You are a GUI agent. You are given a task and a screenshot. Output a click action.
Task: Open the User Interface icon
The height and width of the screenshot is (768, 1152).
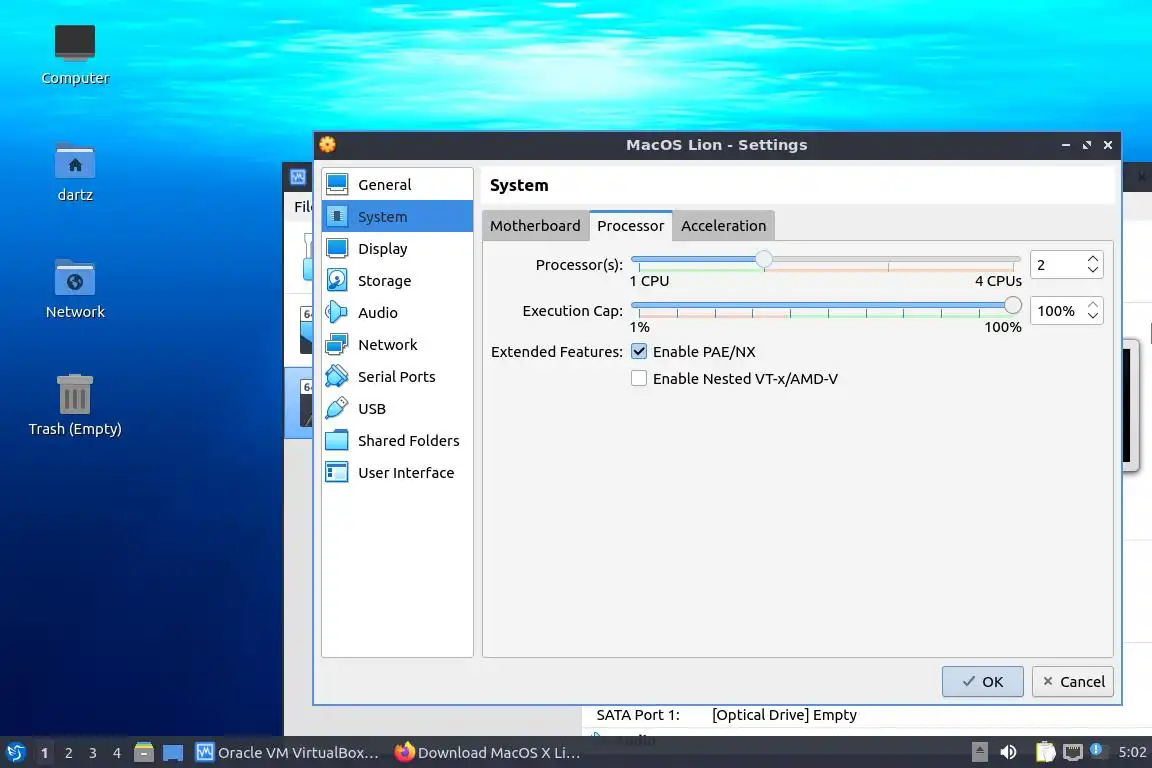coord(337,472)
